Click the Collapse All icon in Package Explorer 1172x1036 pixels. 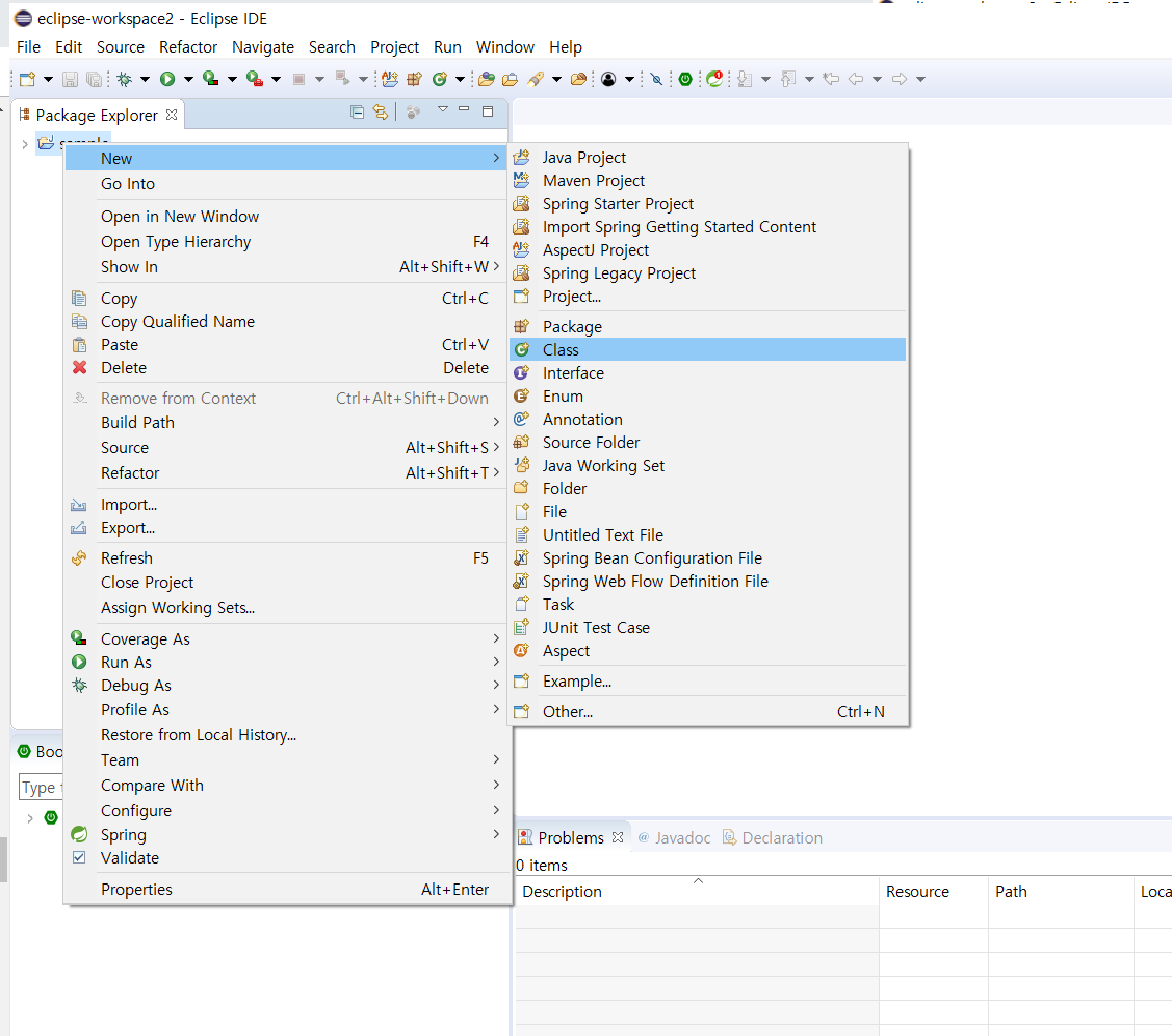point(357,112)
